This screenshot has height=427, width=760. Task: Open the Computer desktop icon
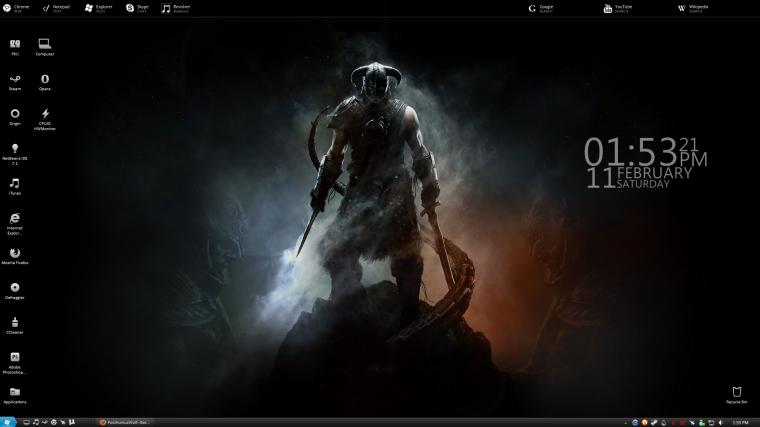45,47
